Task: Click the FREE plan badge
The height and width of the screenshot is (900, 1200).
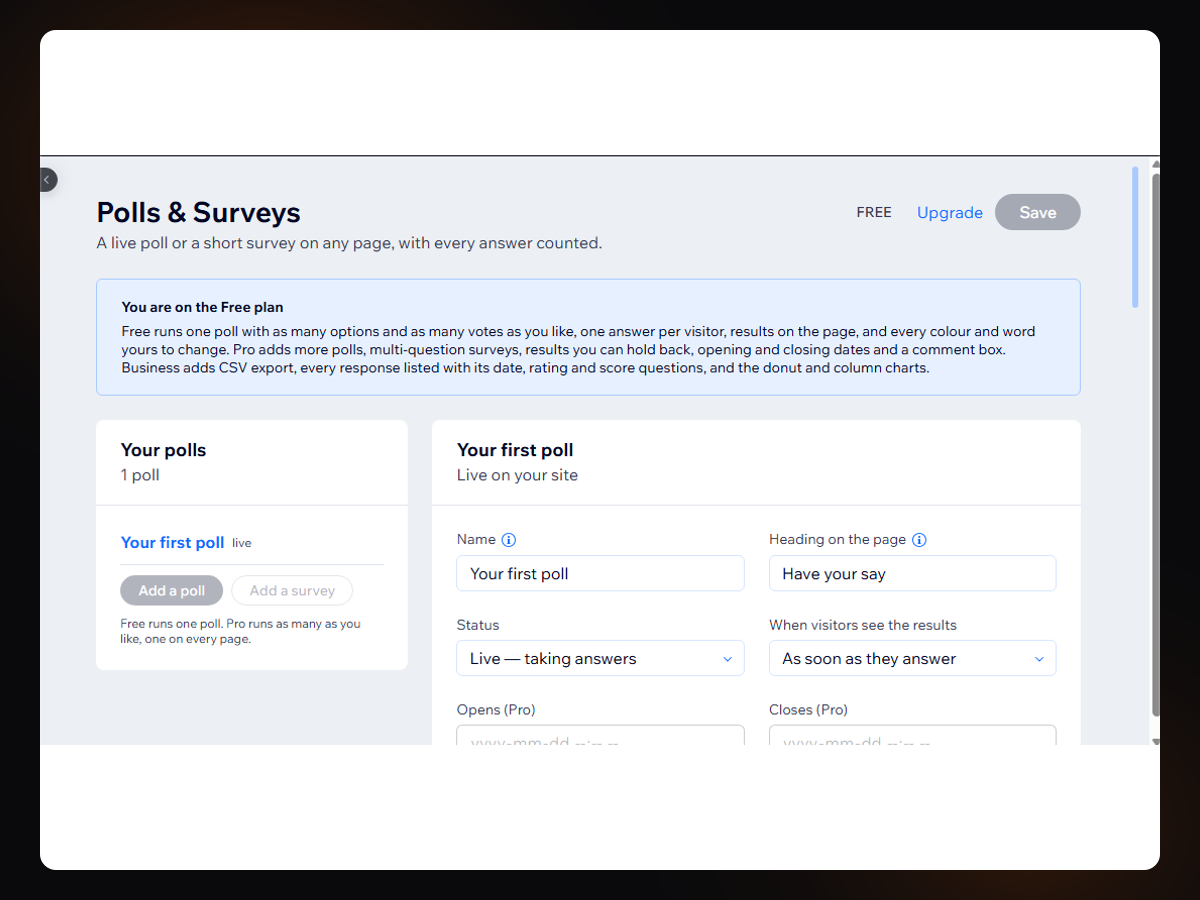Action: click(874, 213)
